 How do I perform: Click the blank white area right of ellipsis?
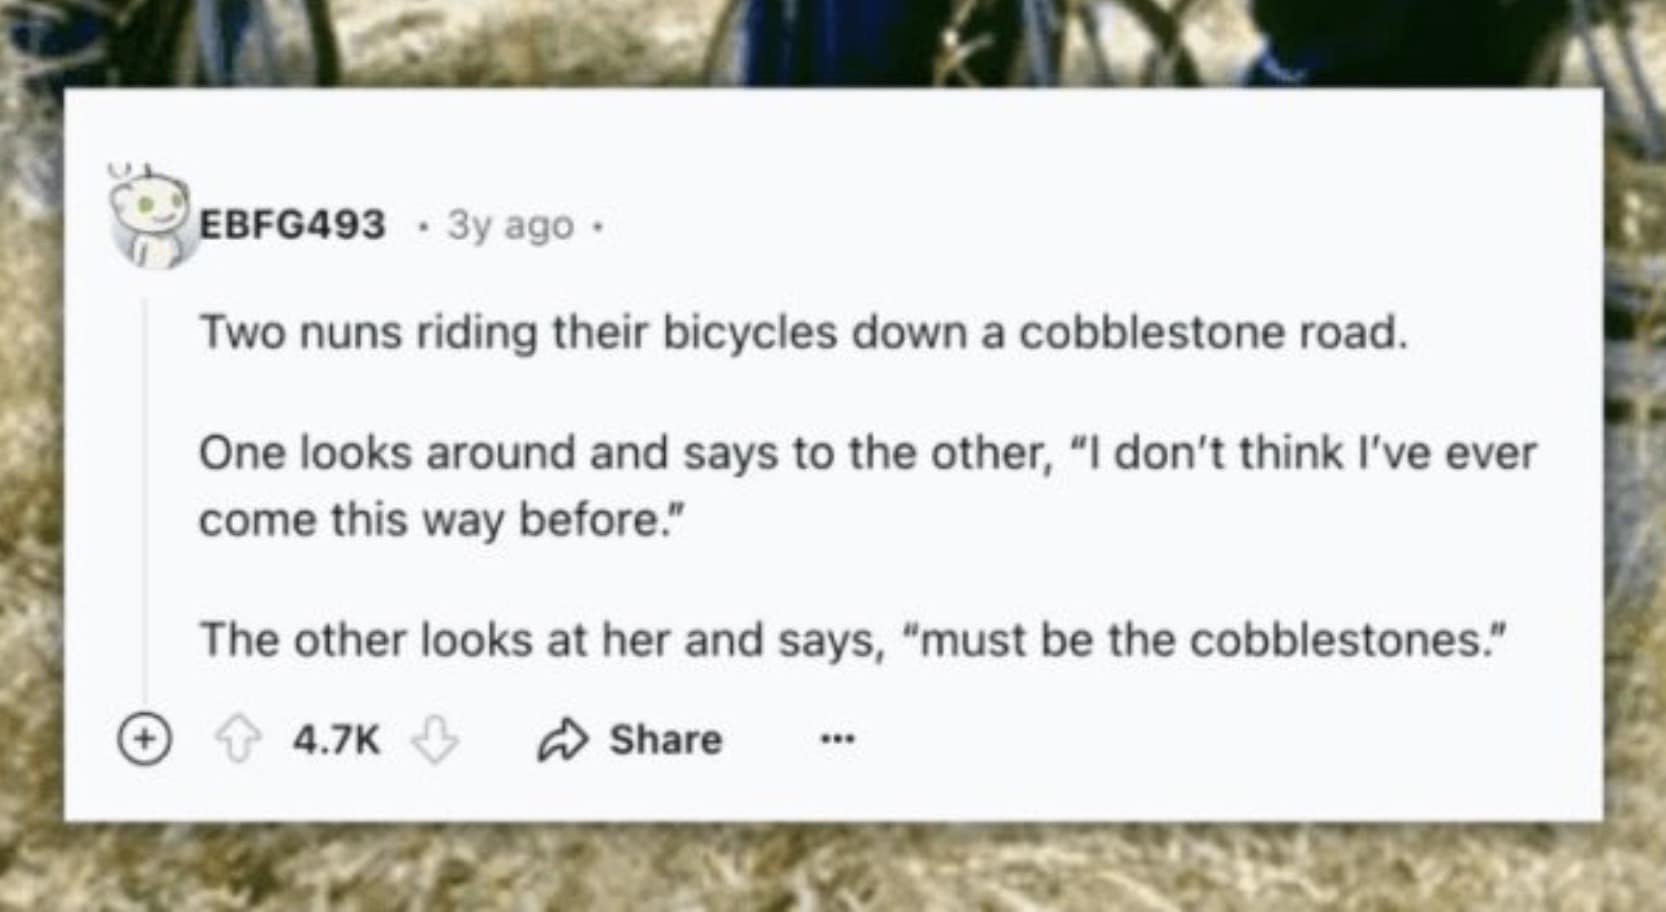1200,741
